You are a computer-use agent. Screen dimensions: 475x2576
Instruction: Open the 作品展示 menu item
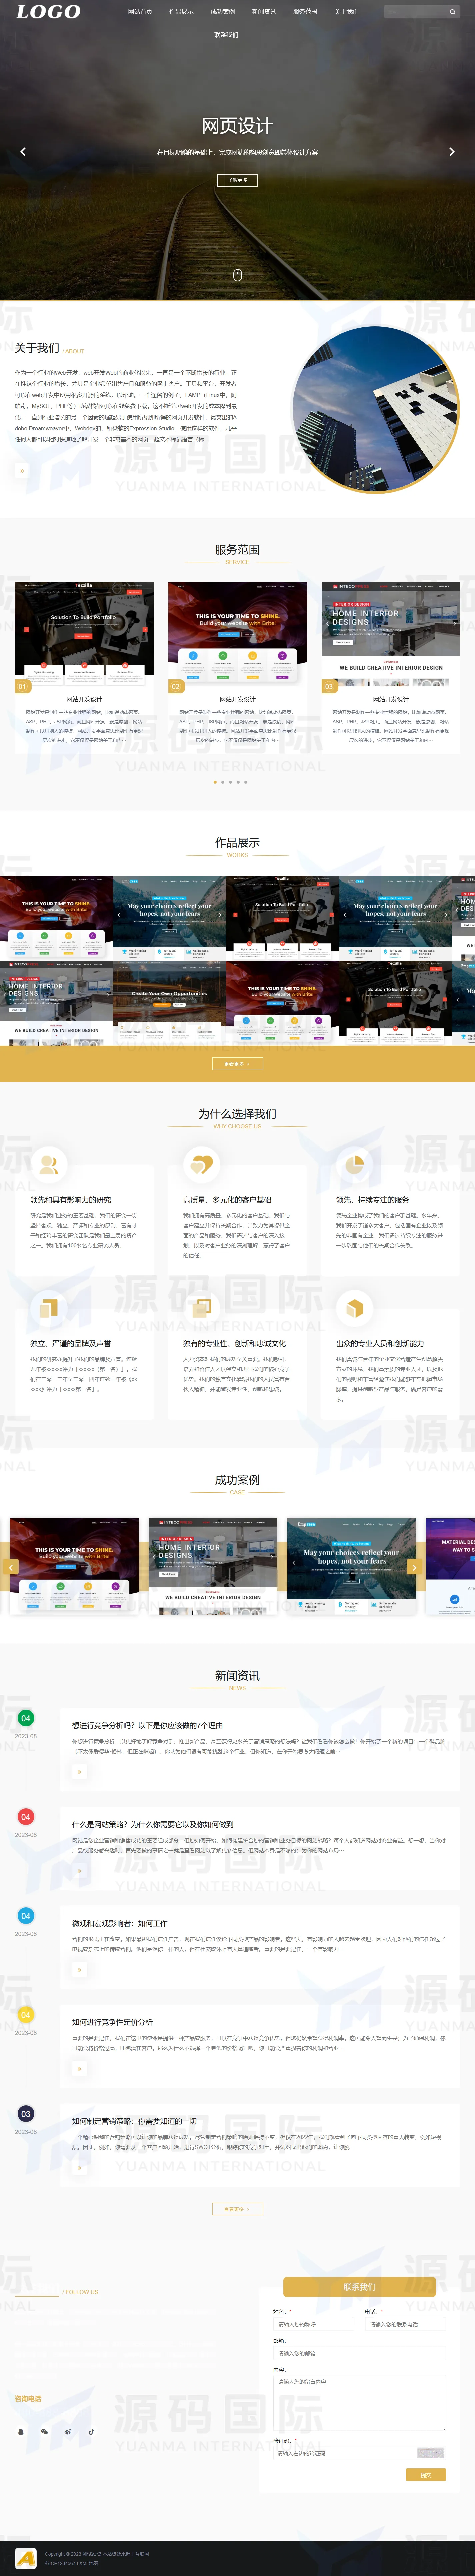click(181, 12)
